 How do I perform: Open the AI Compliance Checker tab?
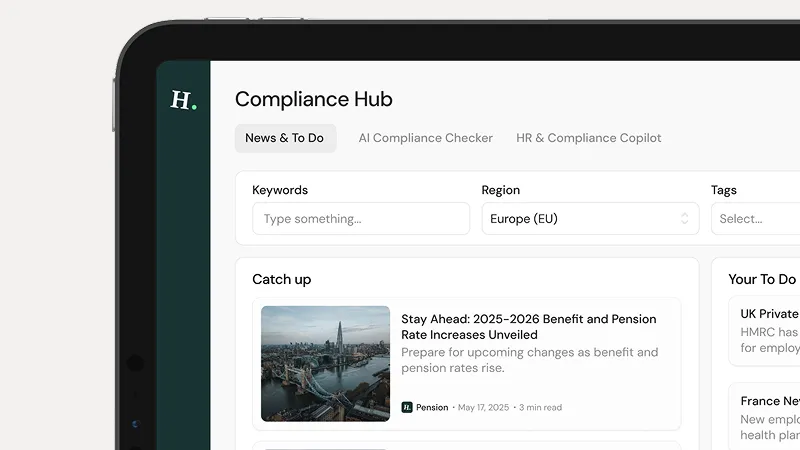pyautogui.click(x=425, y=138)
